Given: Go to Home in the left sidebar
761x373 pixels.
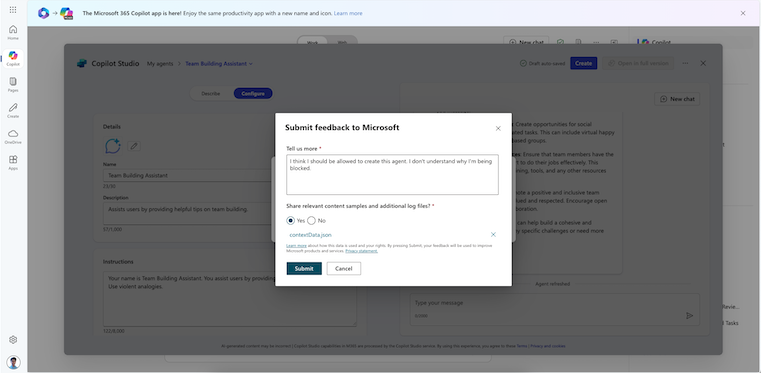Looking at the screenshot, I should coord(13,32).
